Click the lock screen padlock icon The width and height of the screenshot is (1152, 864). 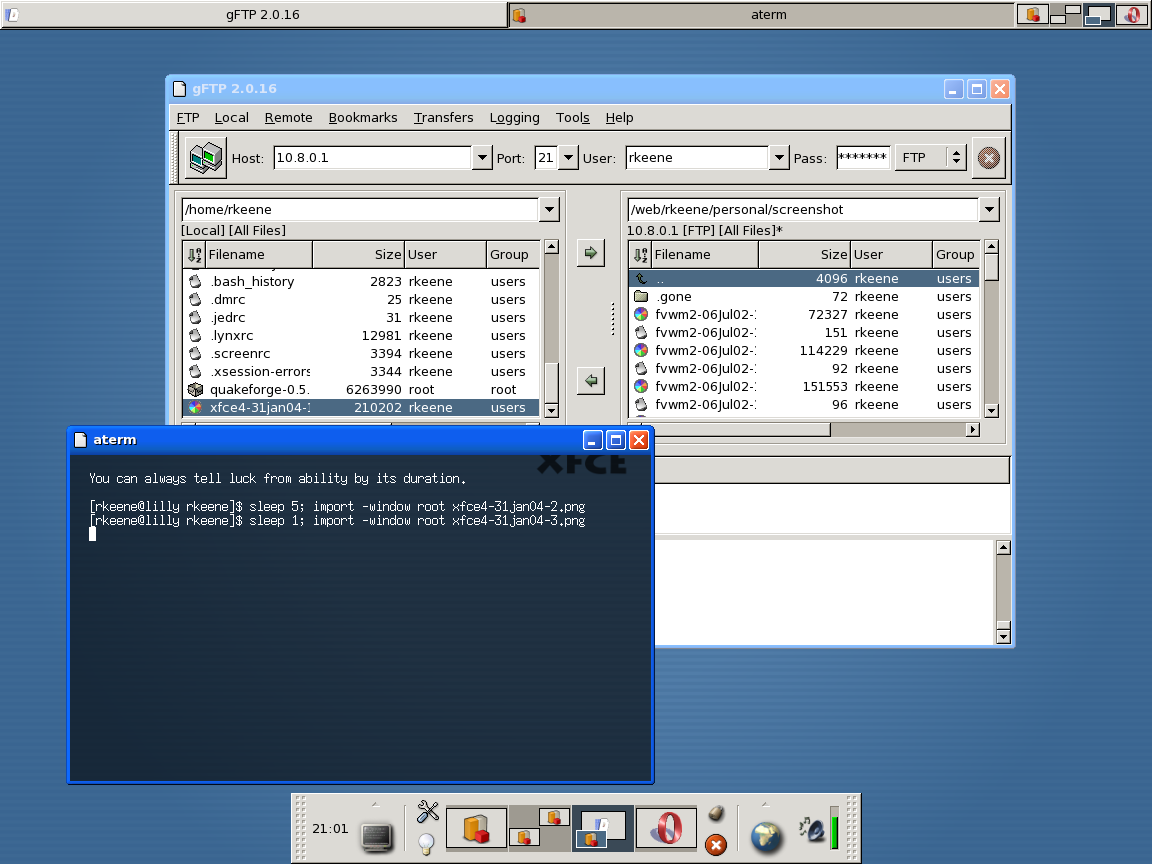716,813
